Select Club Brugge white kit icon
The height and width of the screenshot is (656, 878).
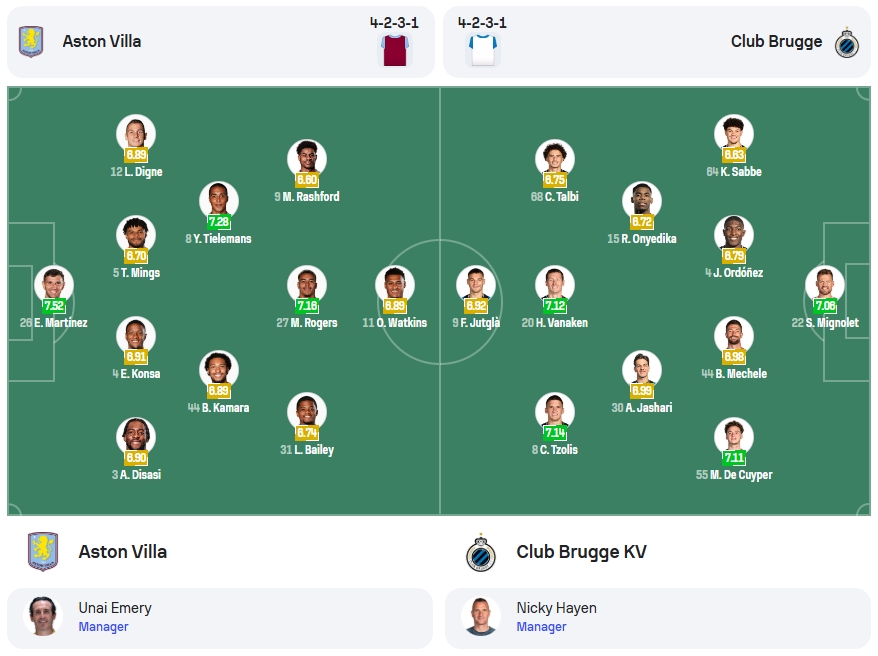[483, 50]
